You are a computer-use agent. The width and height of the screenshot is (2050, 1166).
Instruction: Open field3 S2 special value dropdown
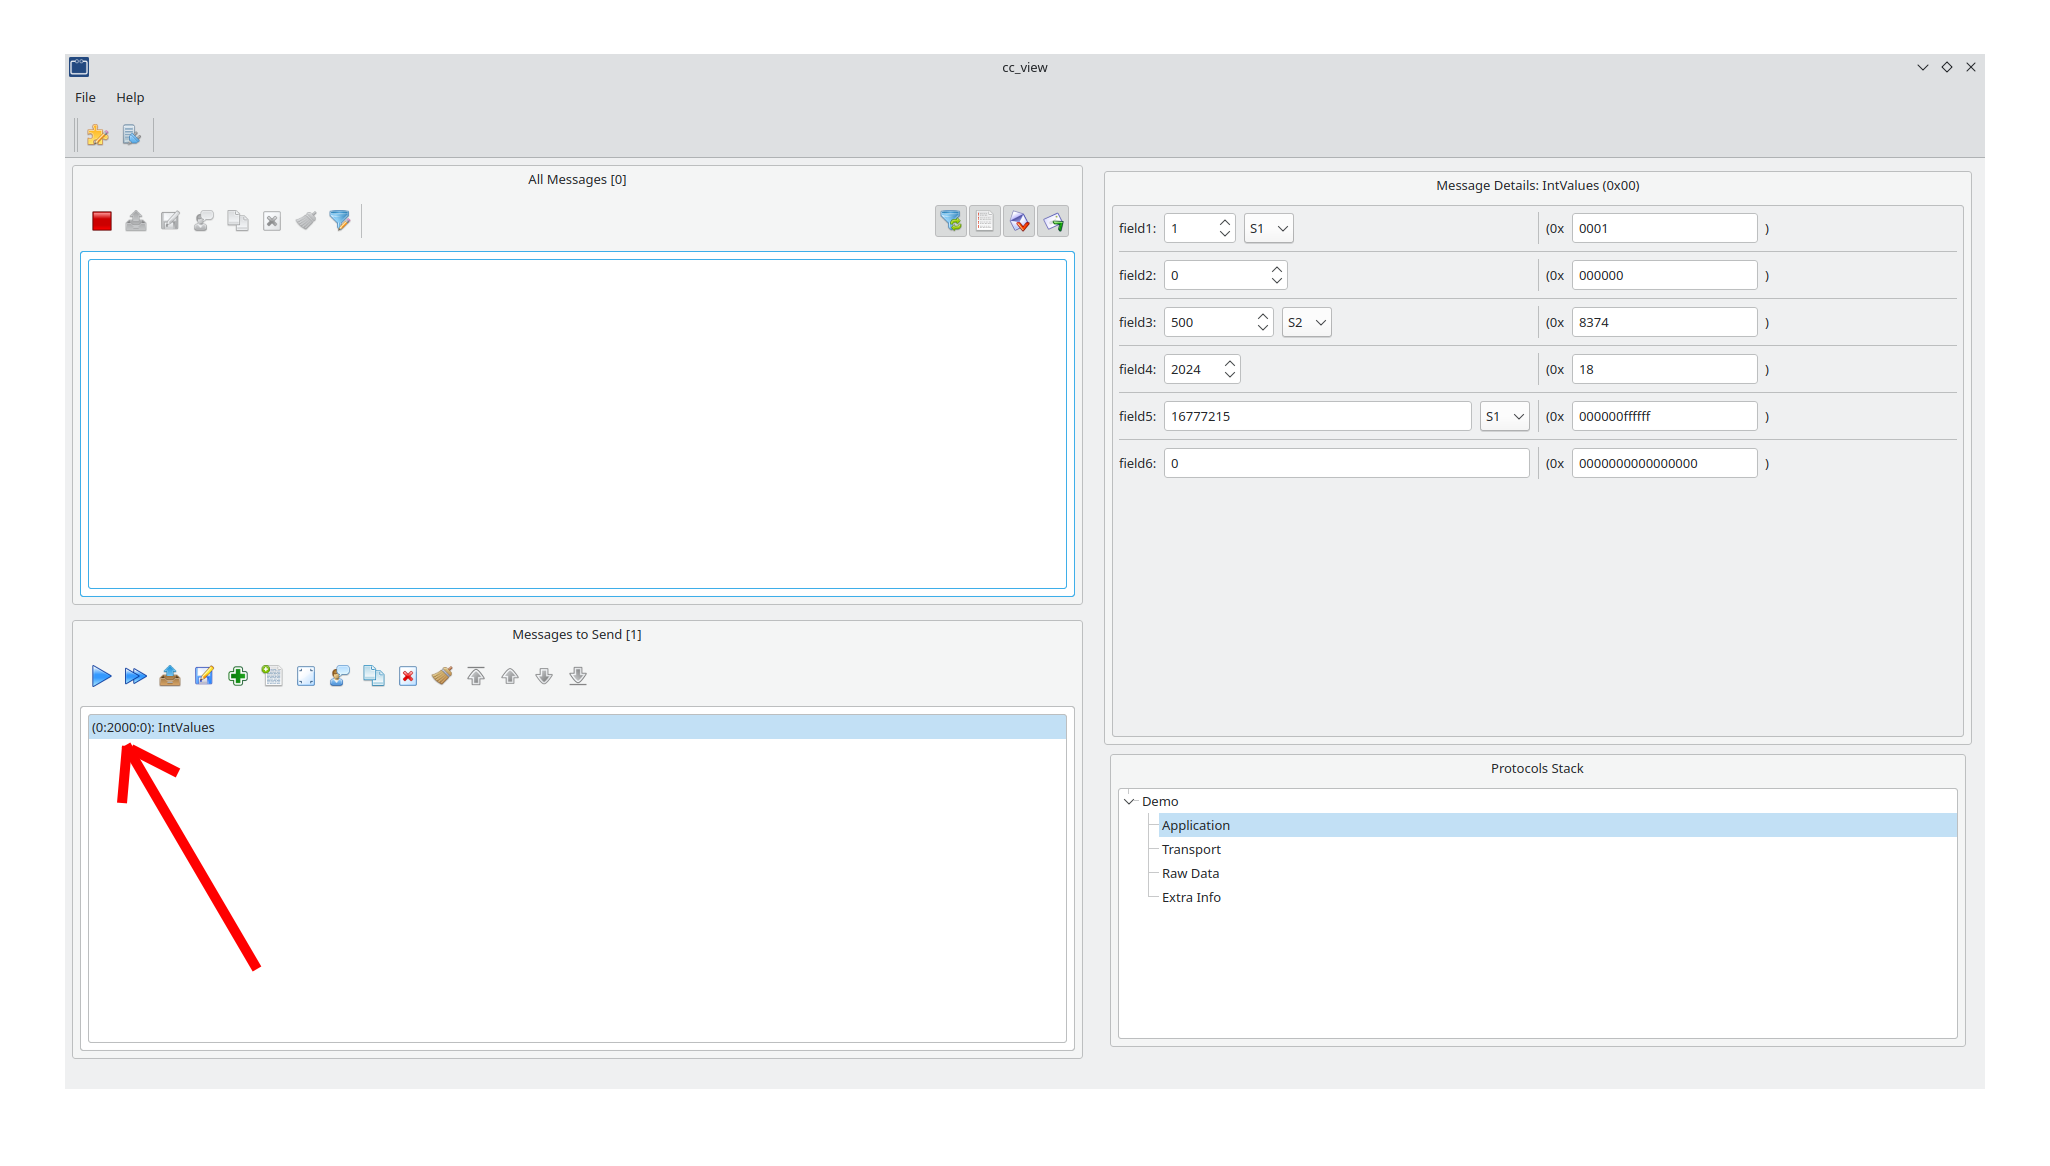[x=1307, y=322]
